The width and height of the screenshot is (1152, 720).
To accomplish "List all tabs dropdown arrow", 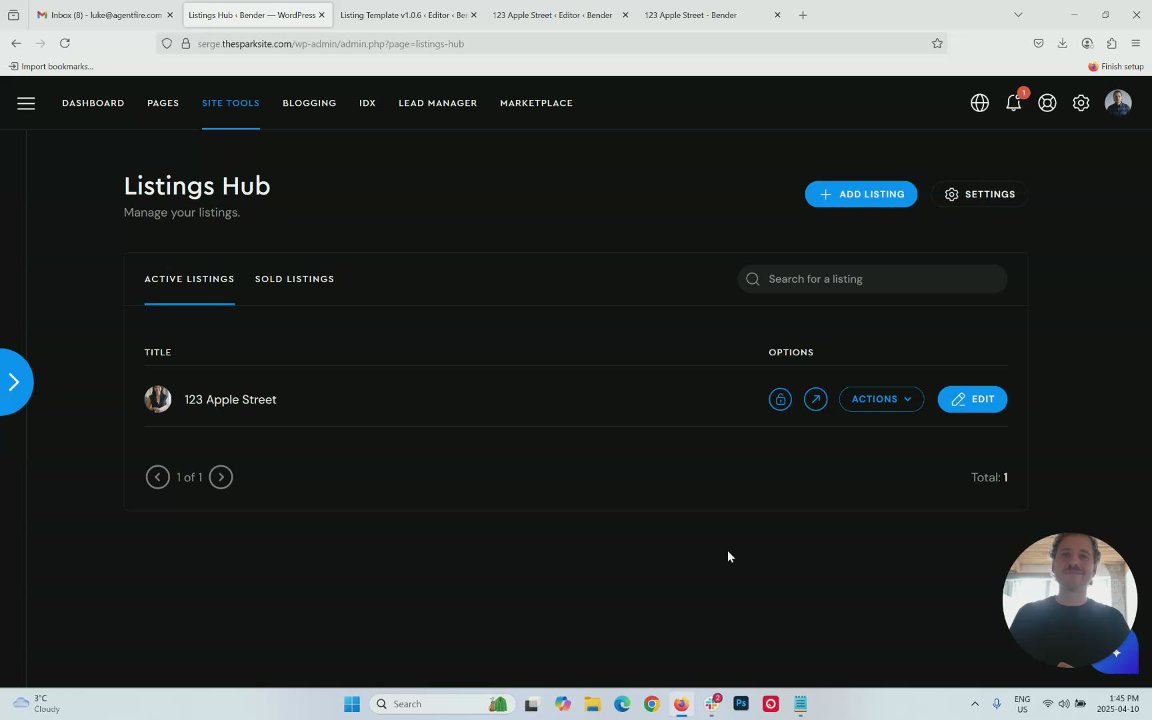I will coord(1018,15).
